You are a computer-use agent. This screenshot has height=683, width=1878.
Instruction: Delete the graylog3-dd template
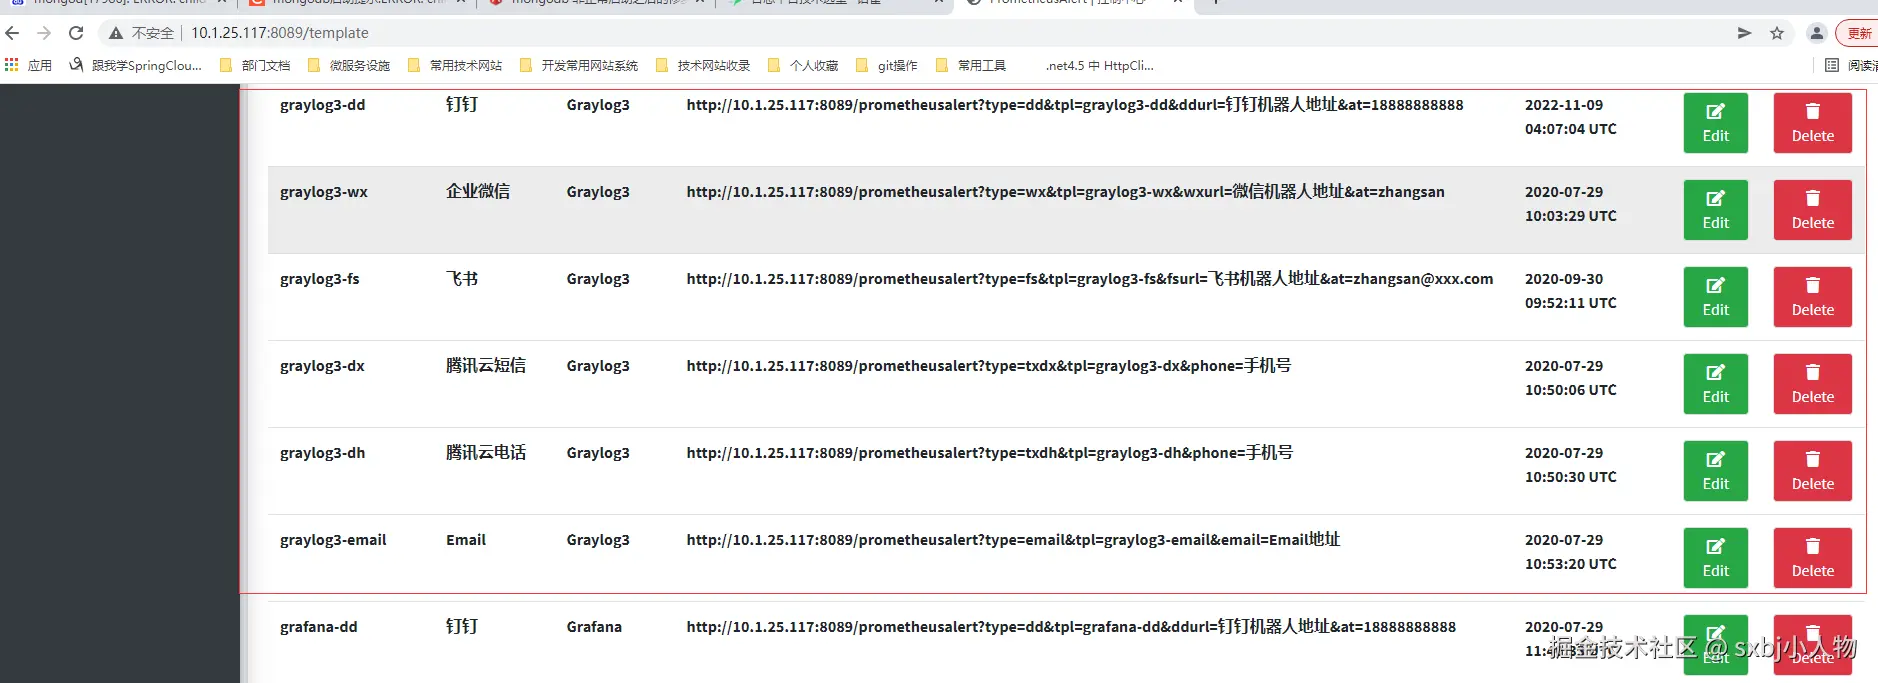[1812, 123]
